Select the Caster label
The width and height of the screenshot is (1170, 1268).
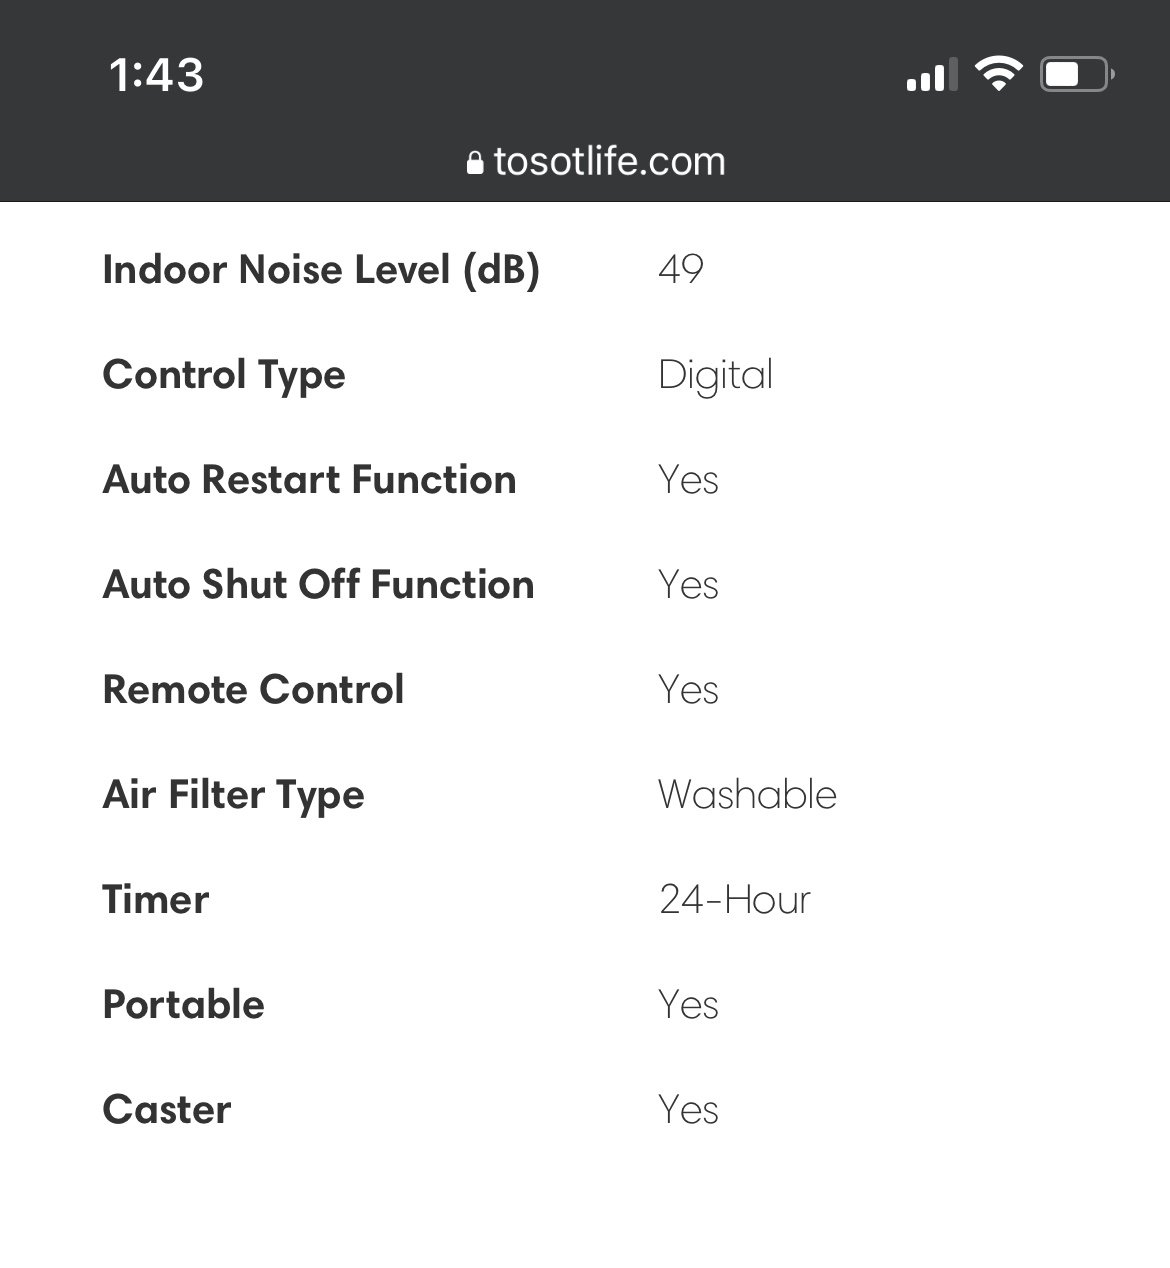click(x=167, y=1110)
